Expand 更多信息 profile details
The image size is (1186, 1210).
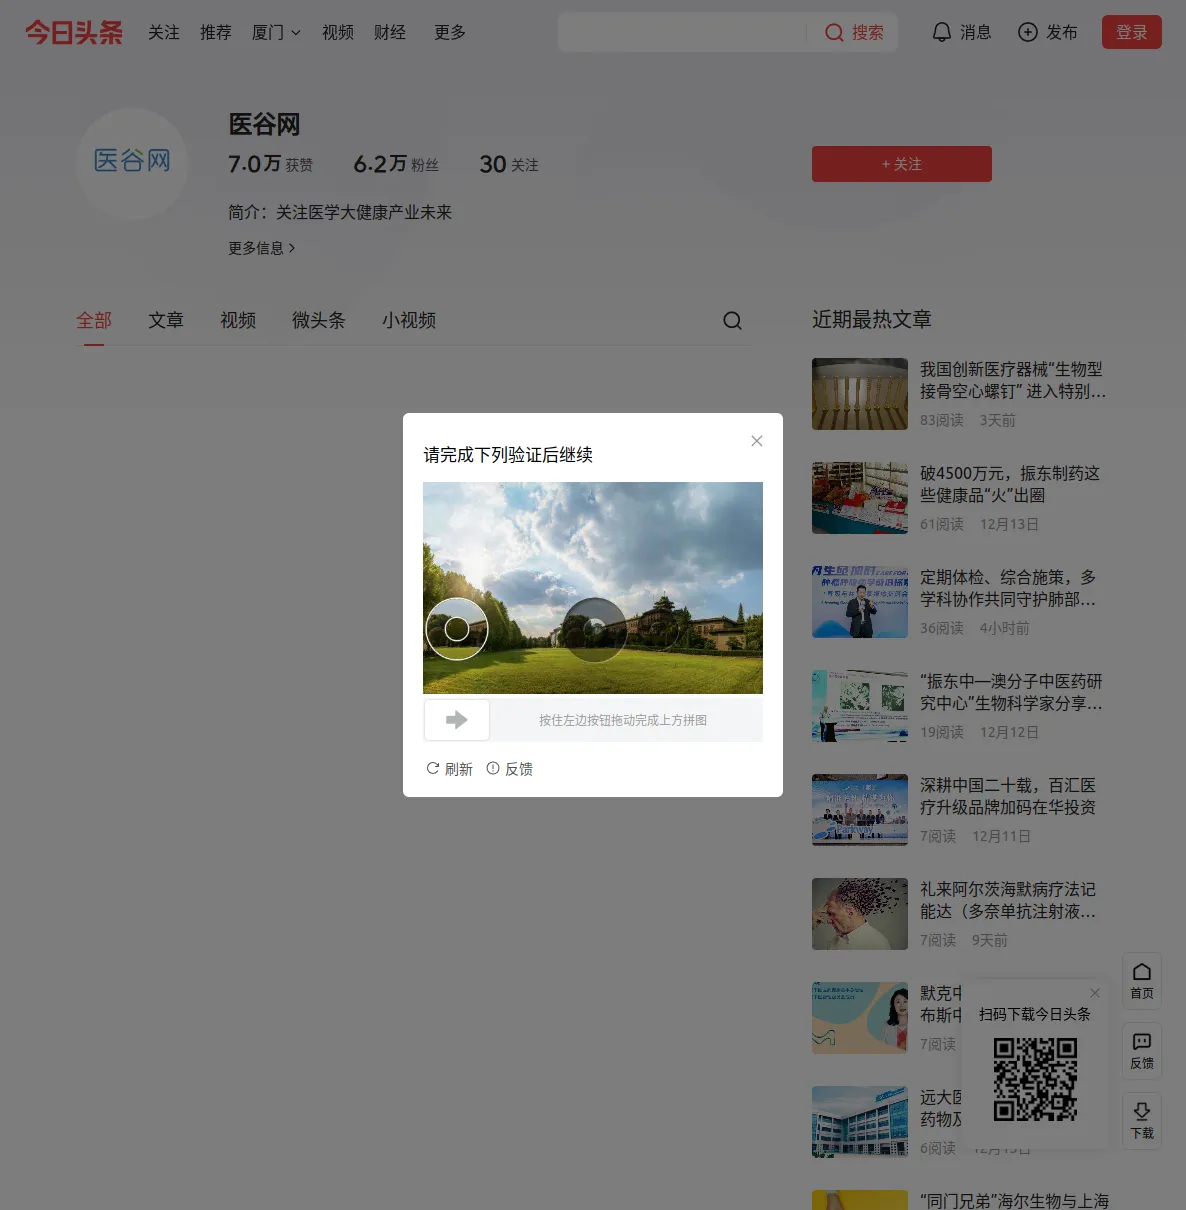(x=262, y=248)
